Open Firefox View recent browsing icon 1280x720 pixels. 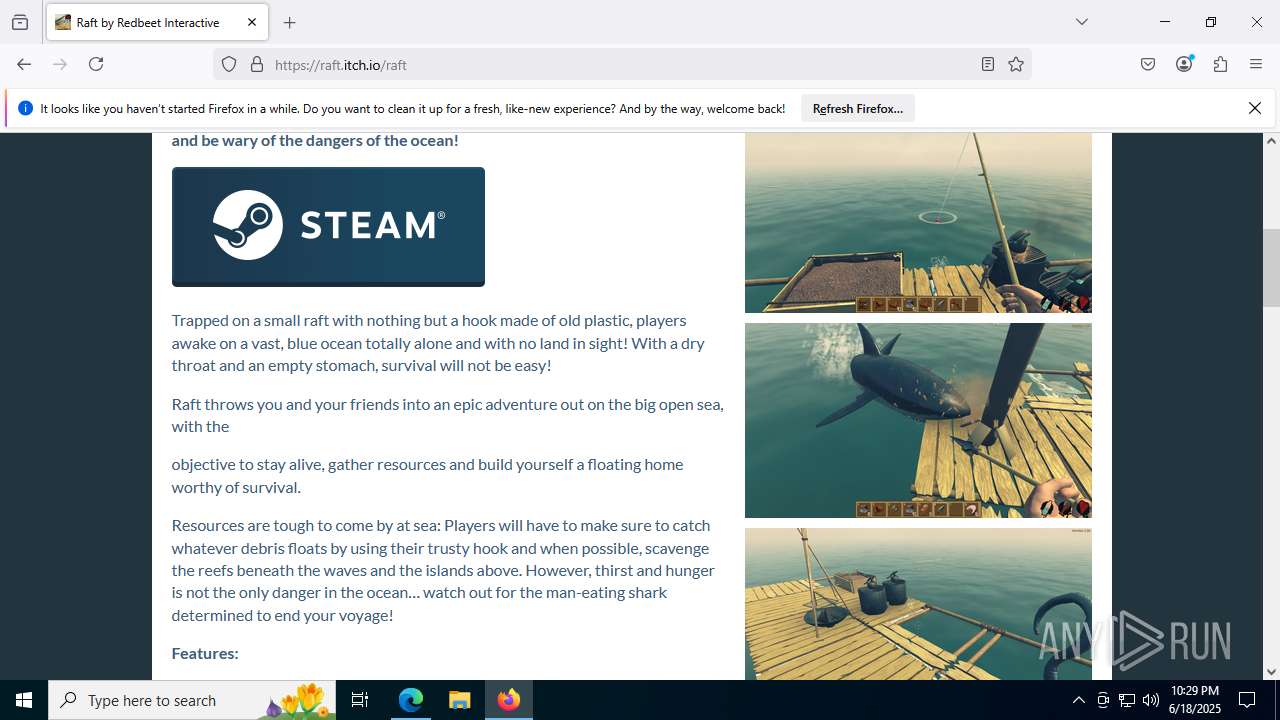[20, 22]
